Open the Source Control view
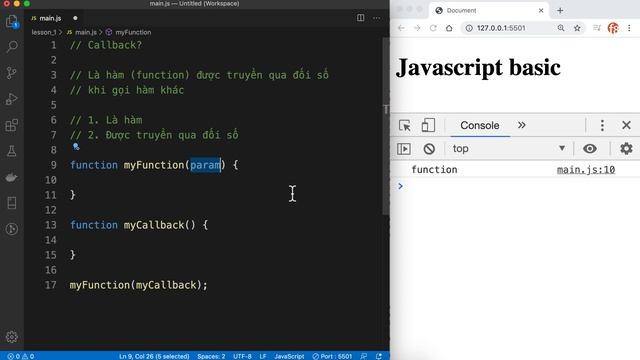 pos(12,73)
